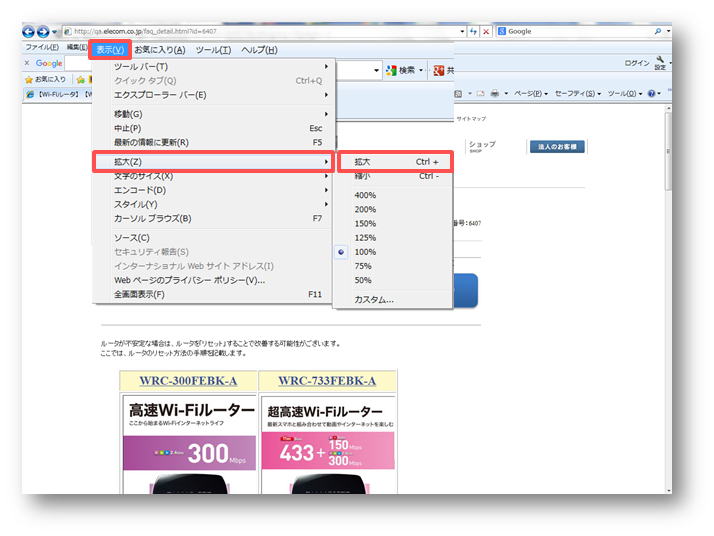Screen dimensions: 714x536
Task: Choose カスタム... custom zoom option
Action: pos(394,300)
